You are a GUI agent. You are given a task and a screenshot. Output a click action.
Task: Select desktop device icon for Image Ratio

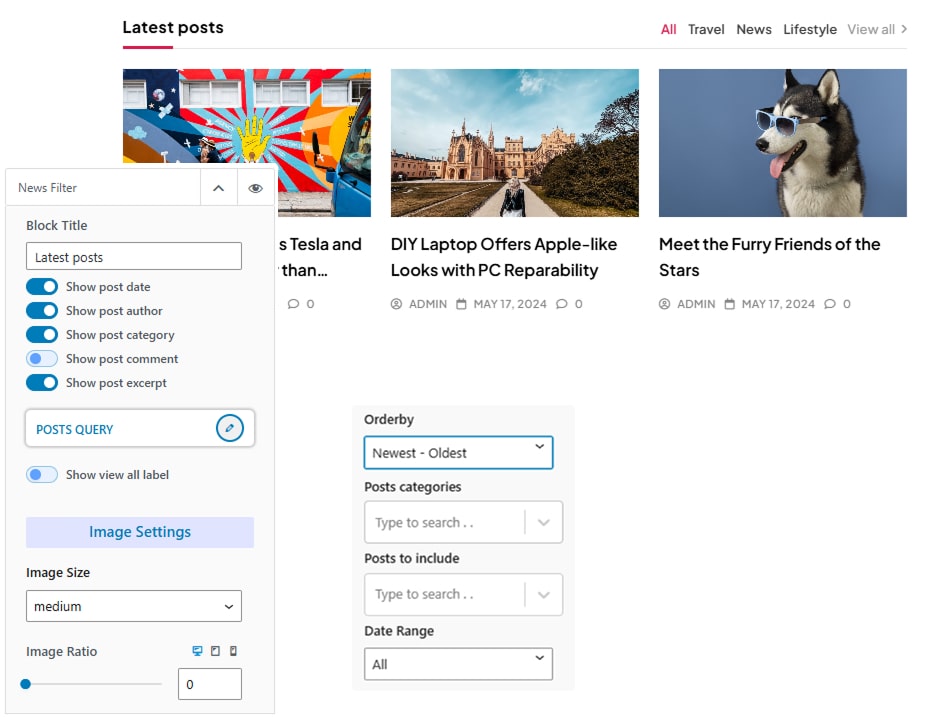[197, 651]
